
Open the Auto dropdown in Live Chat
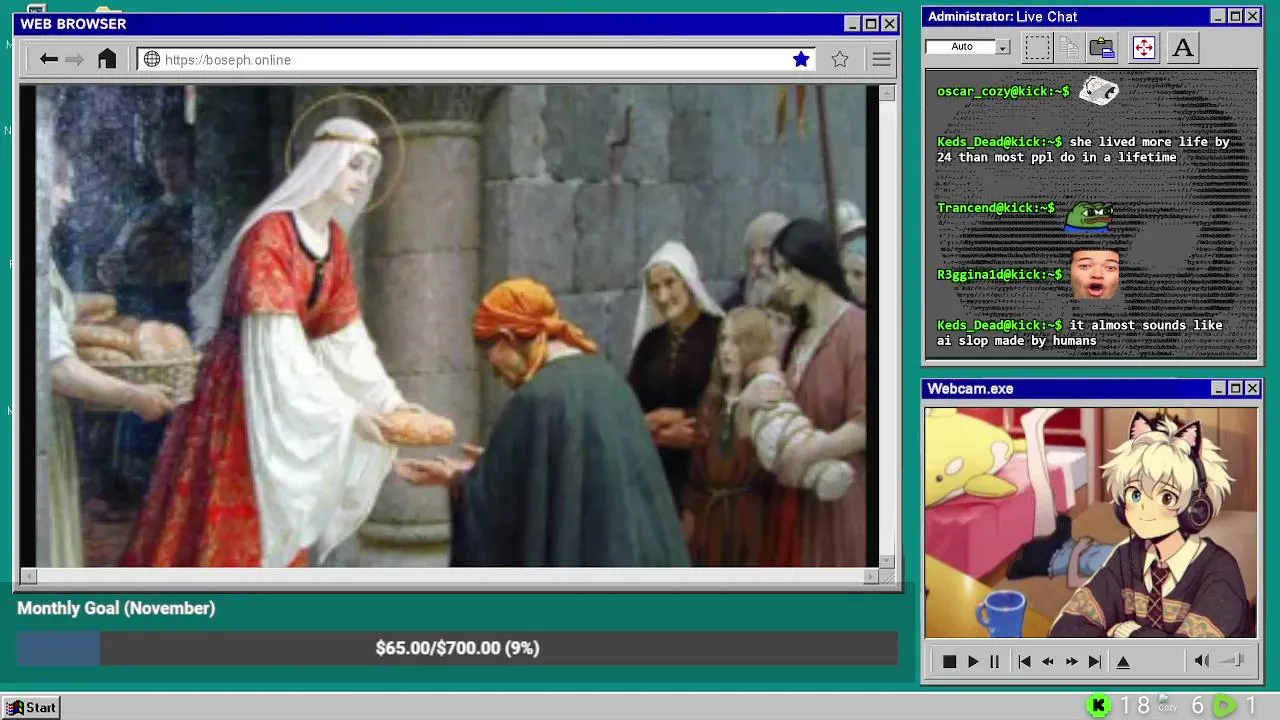(1002, 47)
